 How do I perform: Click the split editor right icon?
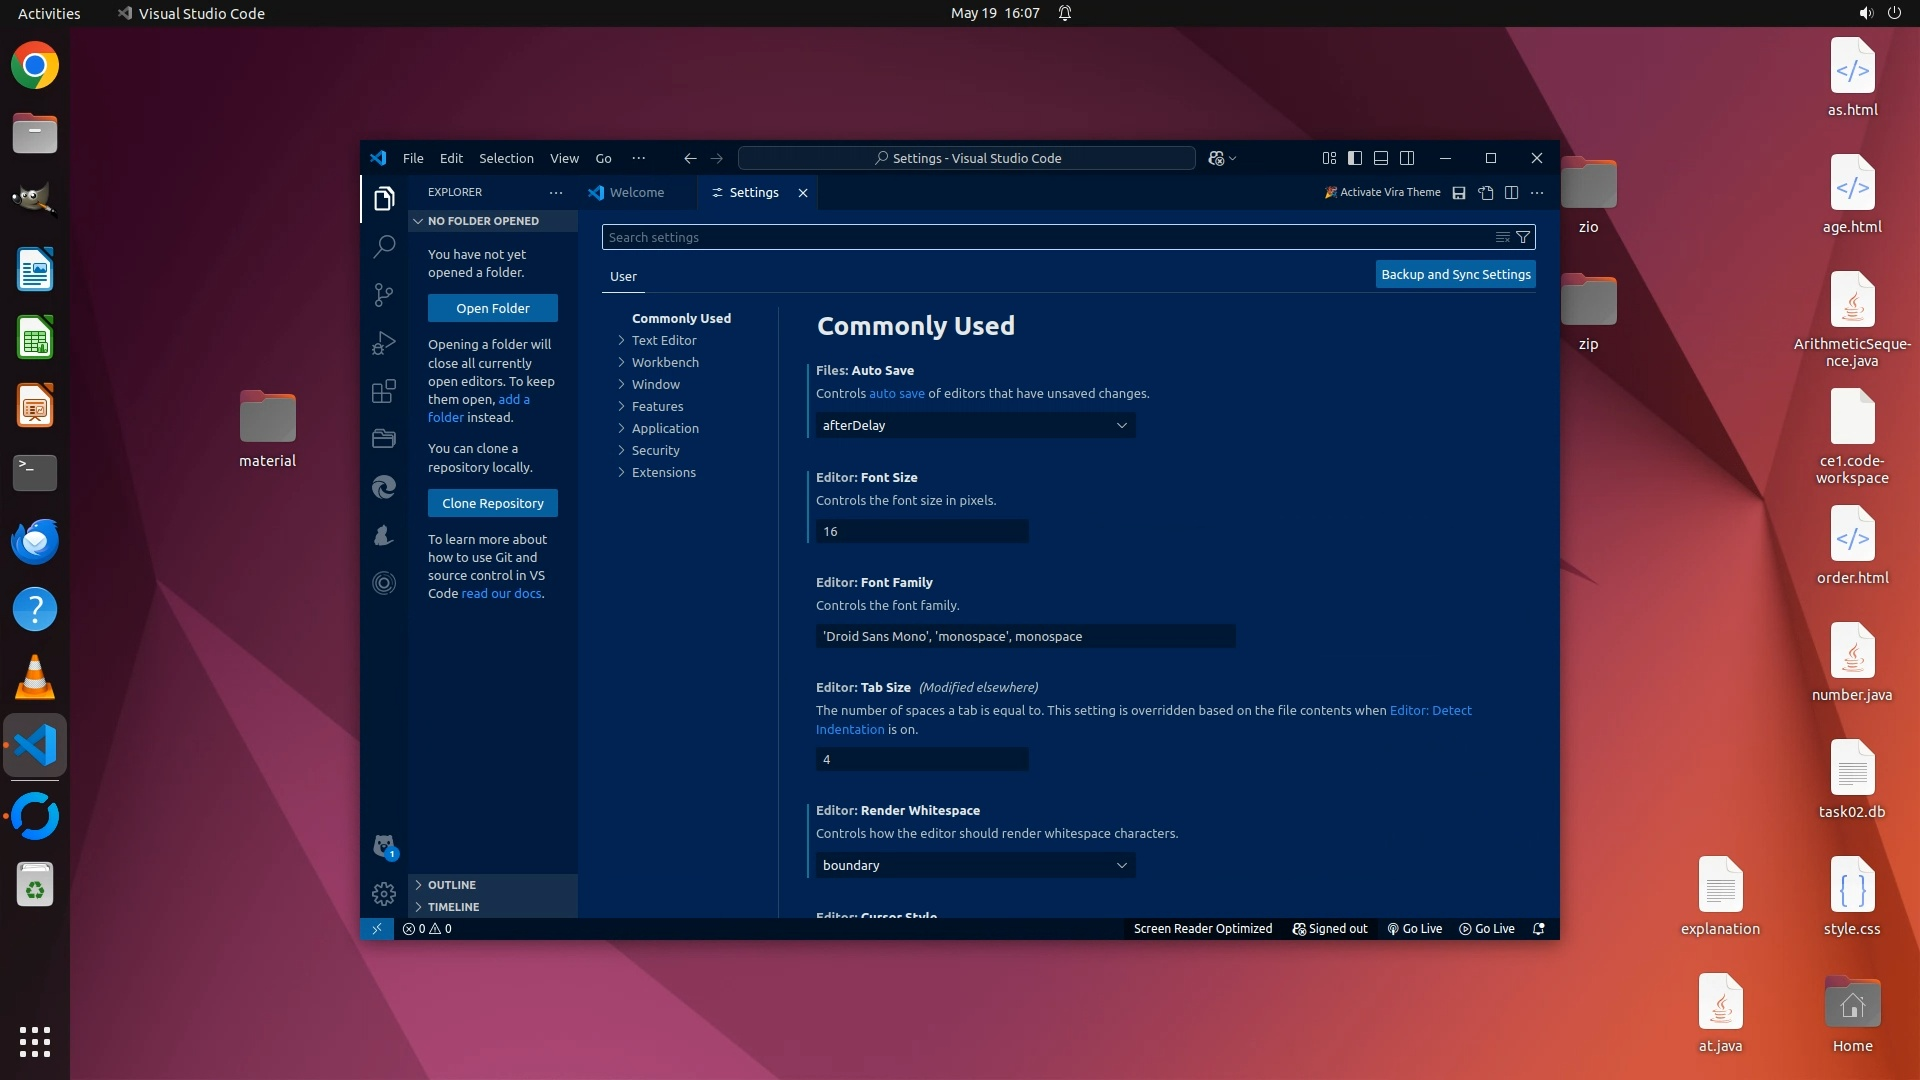pyautogui.click(x=1512, y=193)
